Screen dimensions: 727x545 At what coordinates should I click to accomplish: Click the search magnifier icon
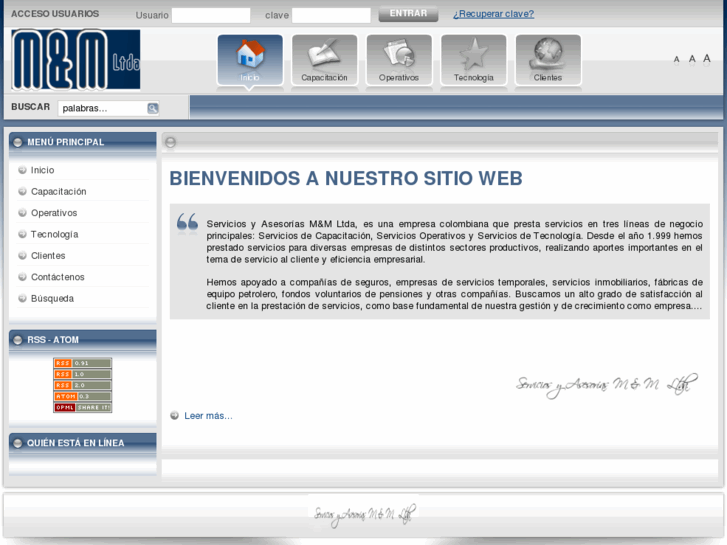153,108
